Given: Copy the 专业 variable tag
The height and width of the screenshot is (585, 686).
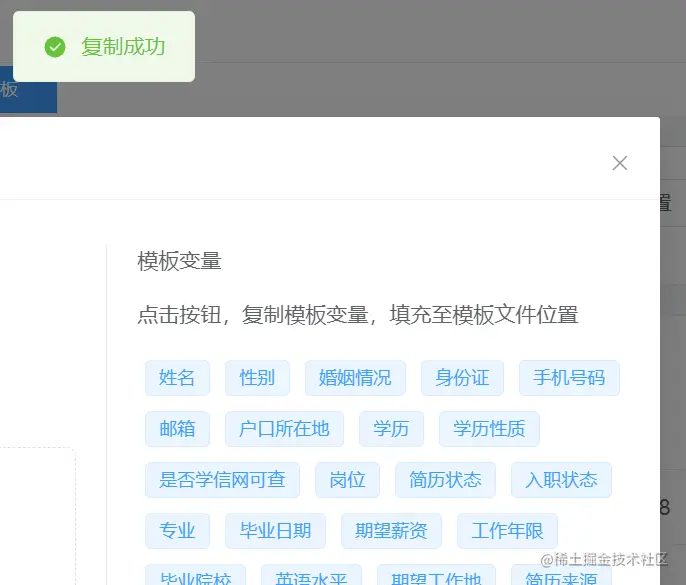Looking at the screenshot, I should [x=177, y=531].
